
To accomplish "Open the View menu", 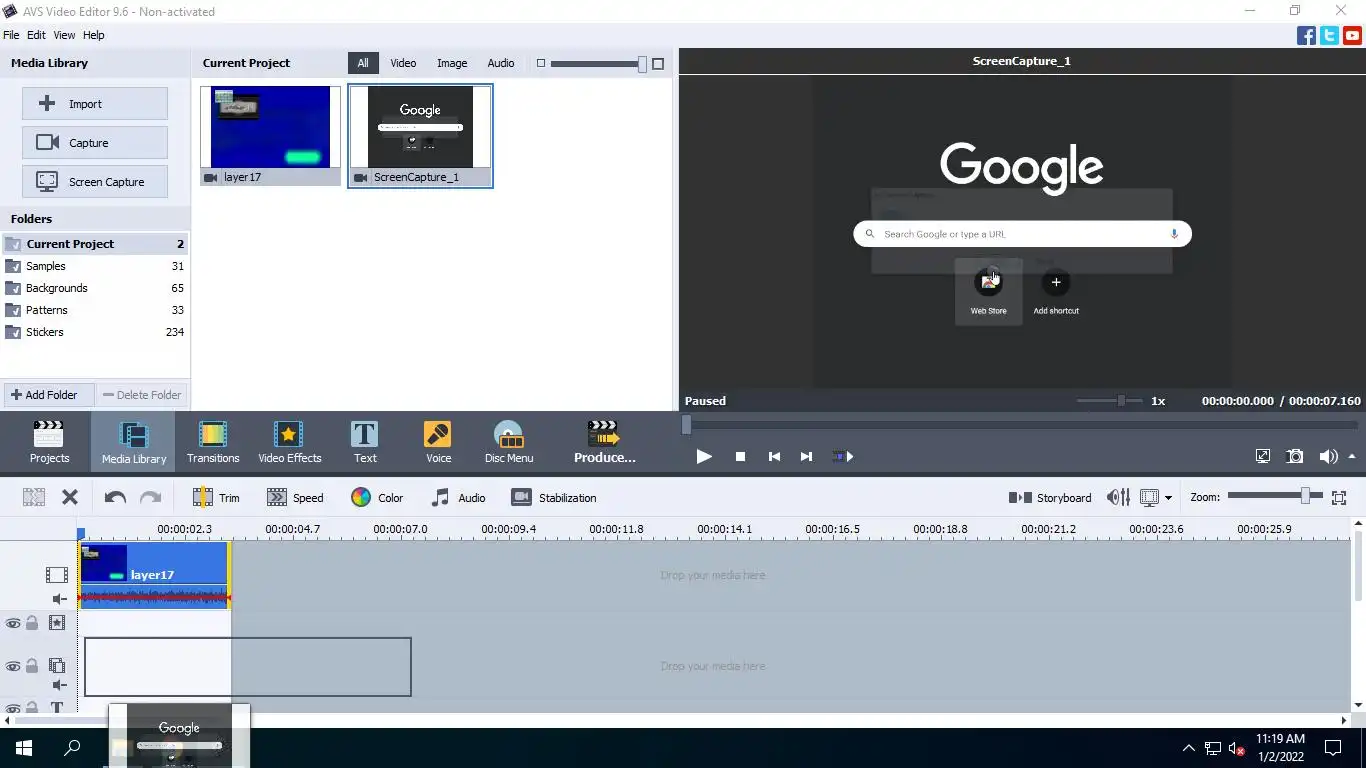I will pos(64,35).
